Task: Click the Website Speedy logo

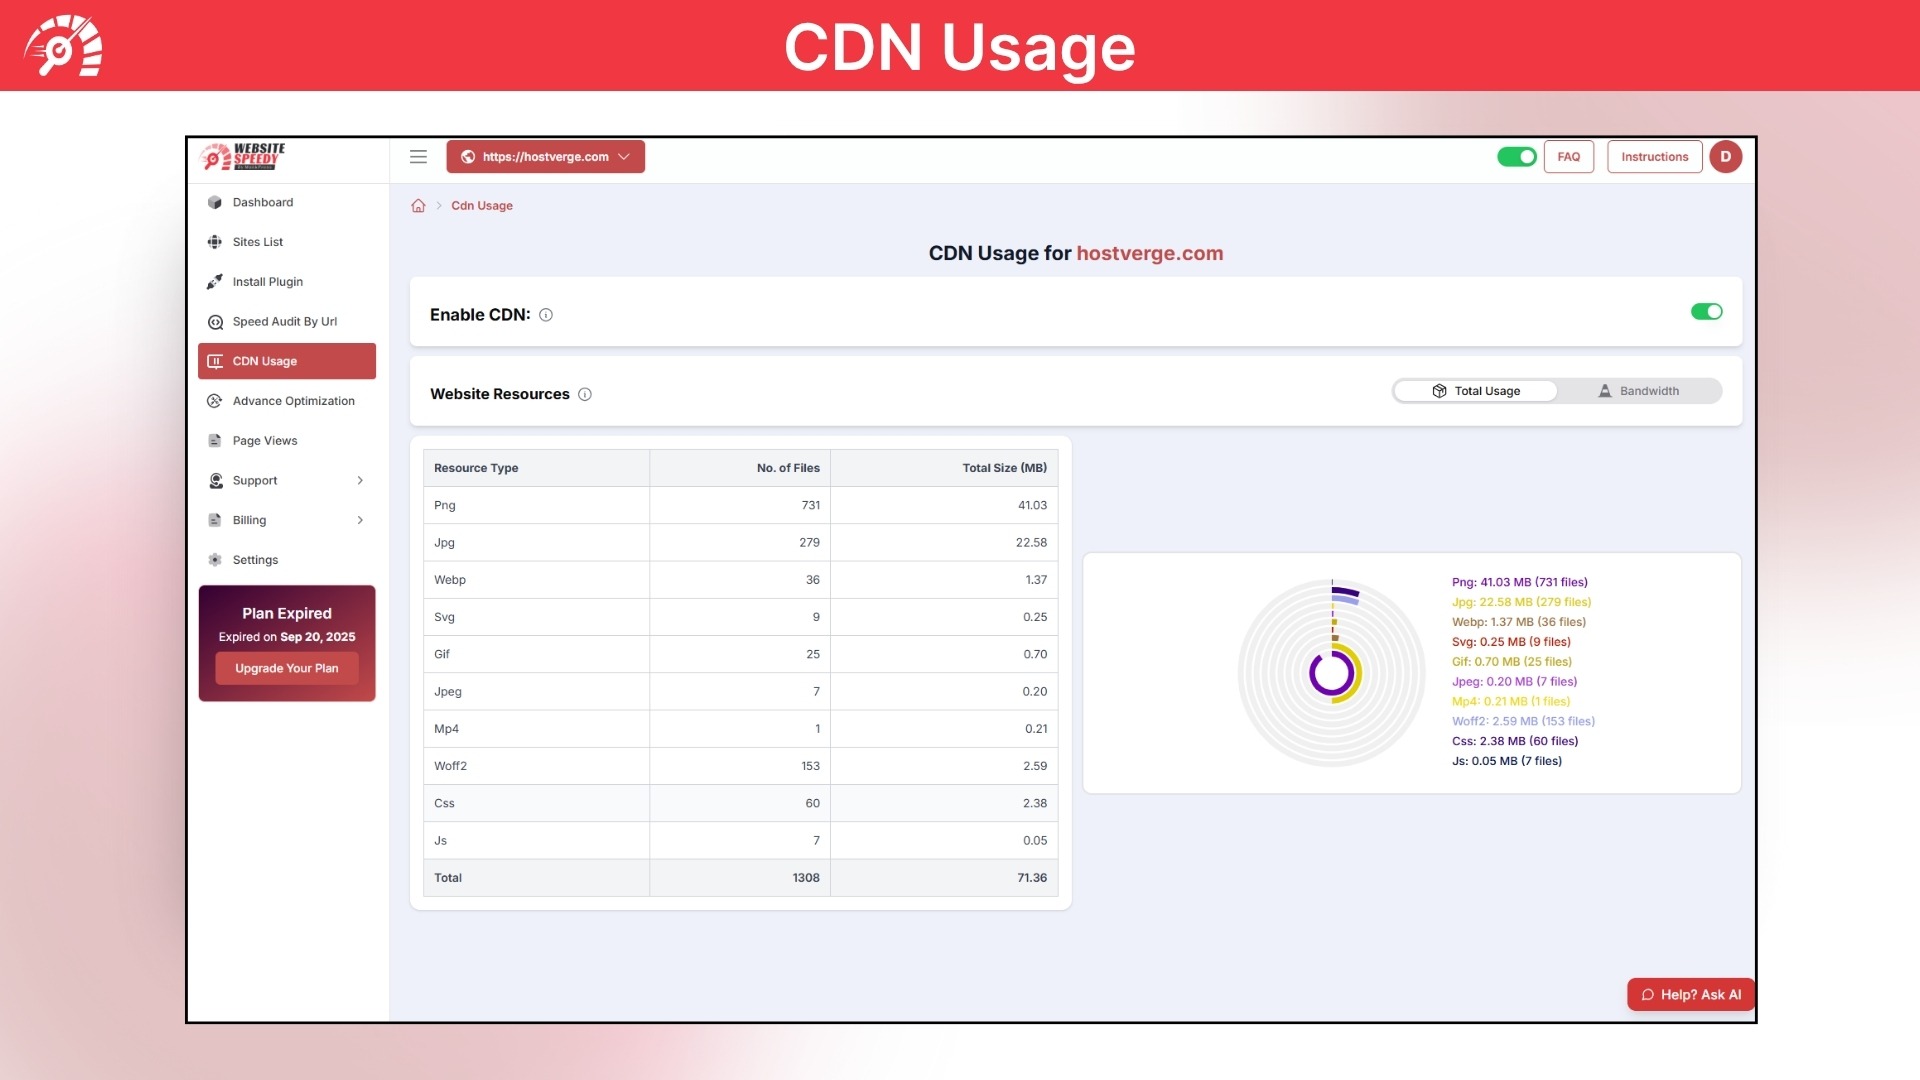Action: pos(243,156)
